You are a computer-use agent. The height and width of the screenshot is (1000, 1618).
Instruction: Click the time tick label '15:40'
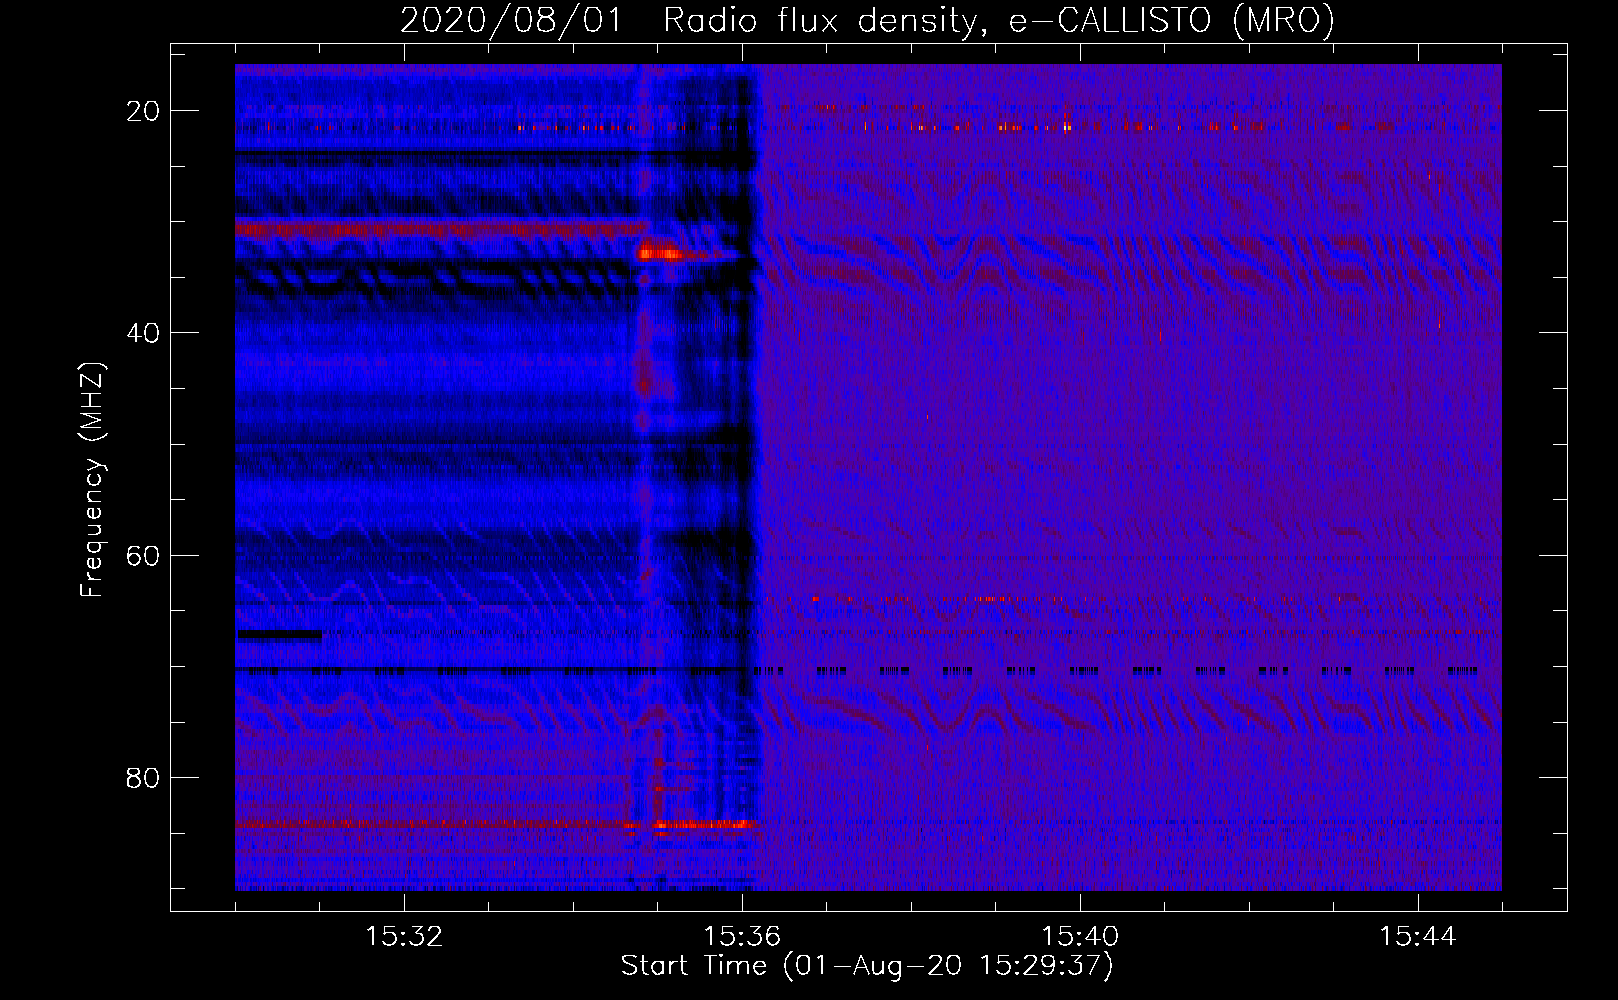pos(1080,937)
